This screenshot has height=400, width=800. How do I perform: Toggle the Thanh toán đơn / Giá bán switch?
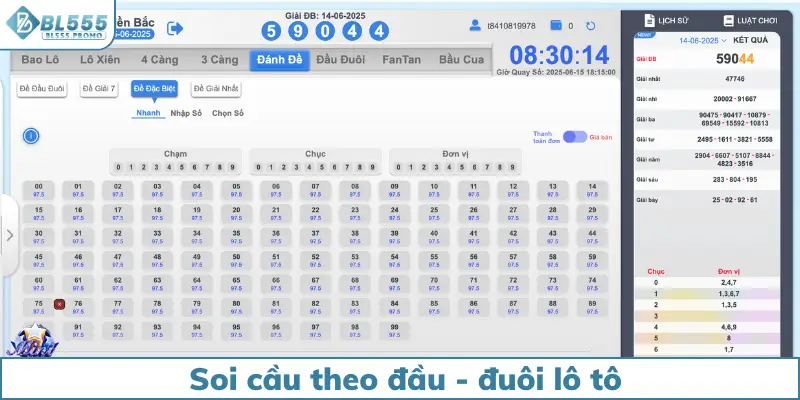tap(574, 137)
